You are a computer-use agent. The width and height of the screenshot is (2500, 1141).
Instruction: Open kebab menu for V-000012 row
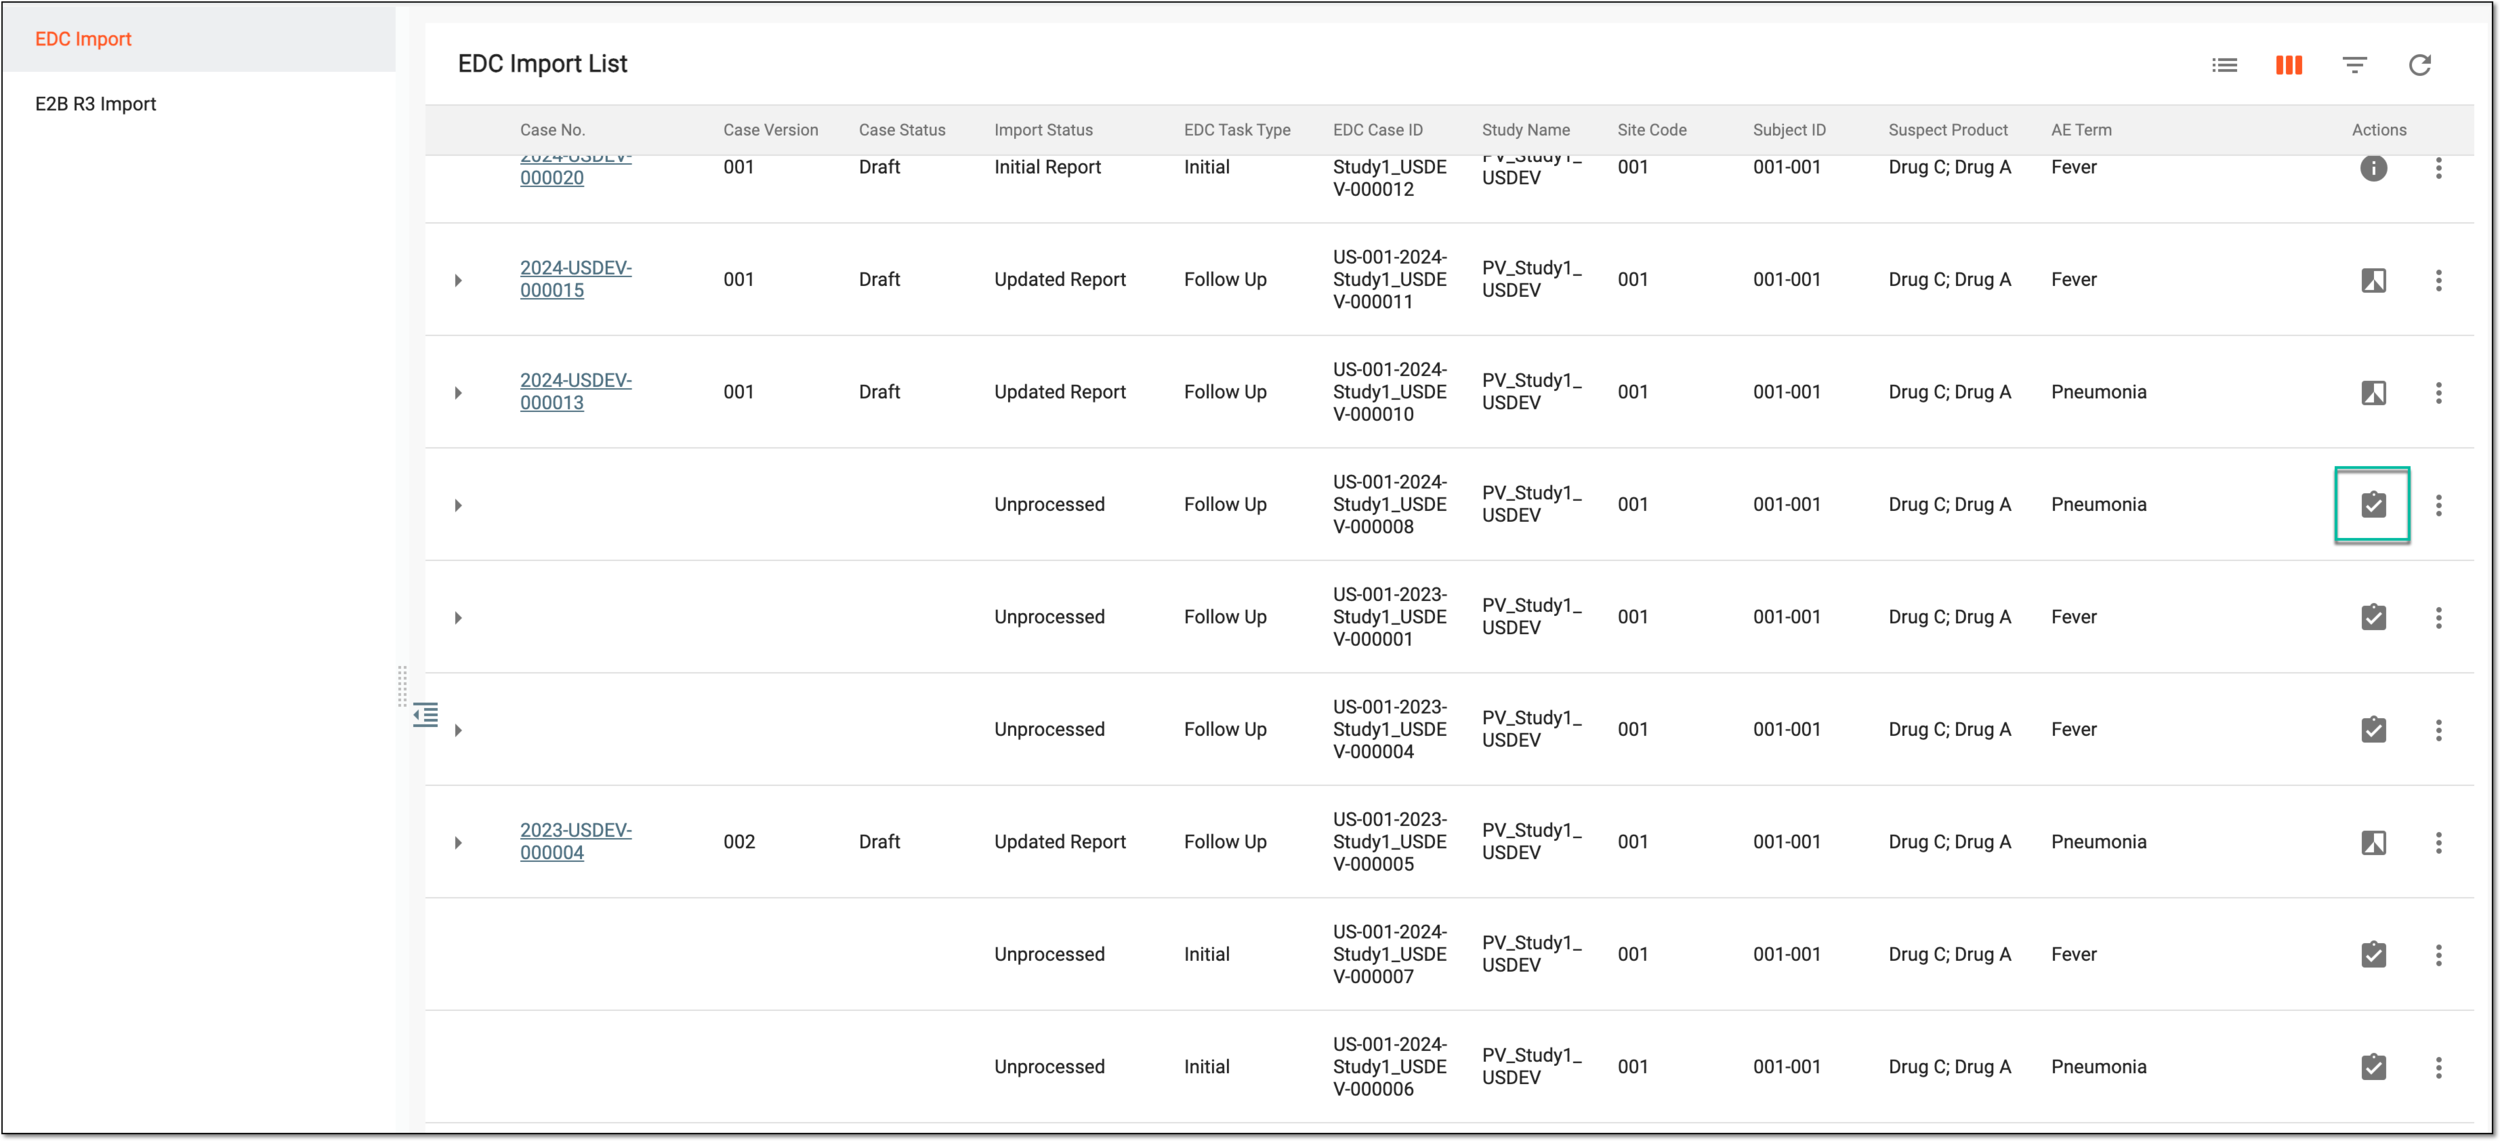click(x=2438, y=168)
